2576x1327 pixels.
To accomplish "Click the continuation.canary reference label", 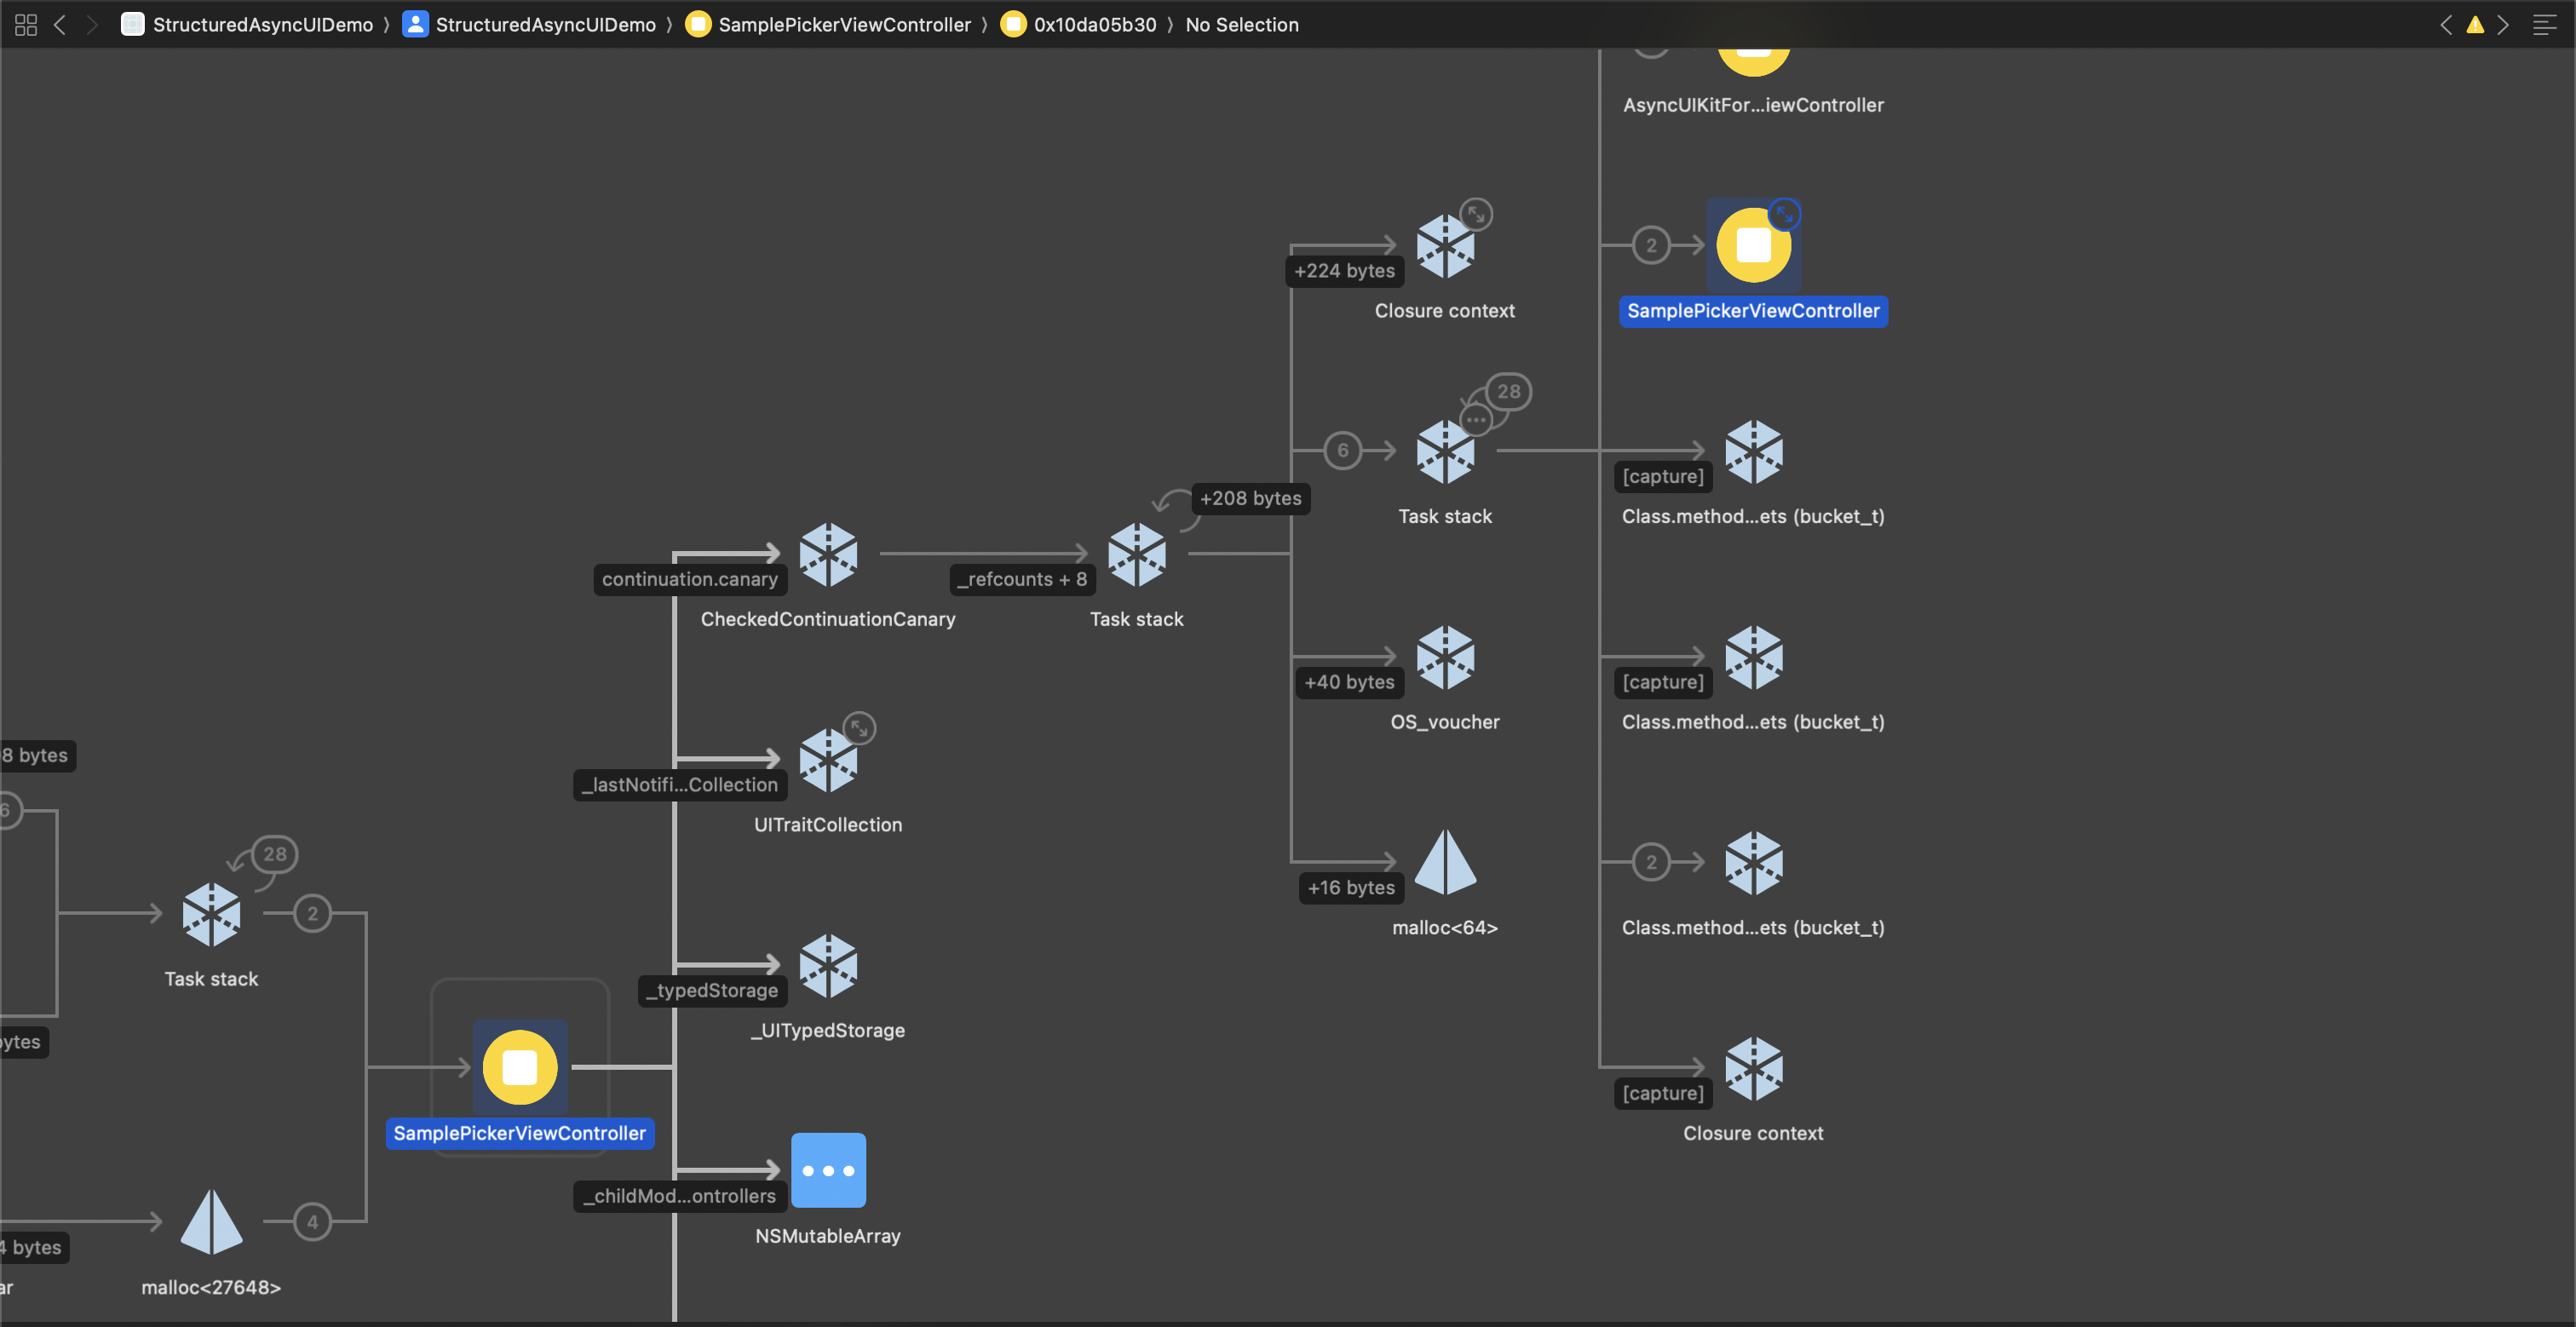I will [x=690, y=579].
